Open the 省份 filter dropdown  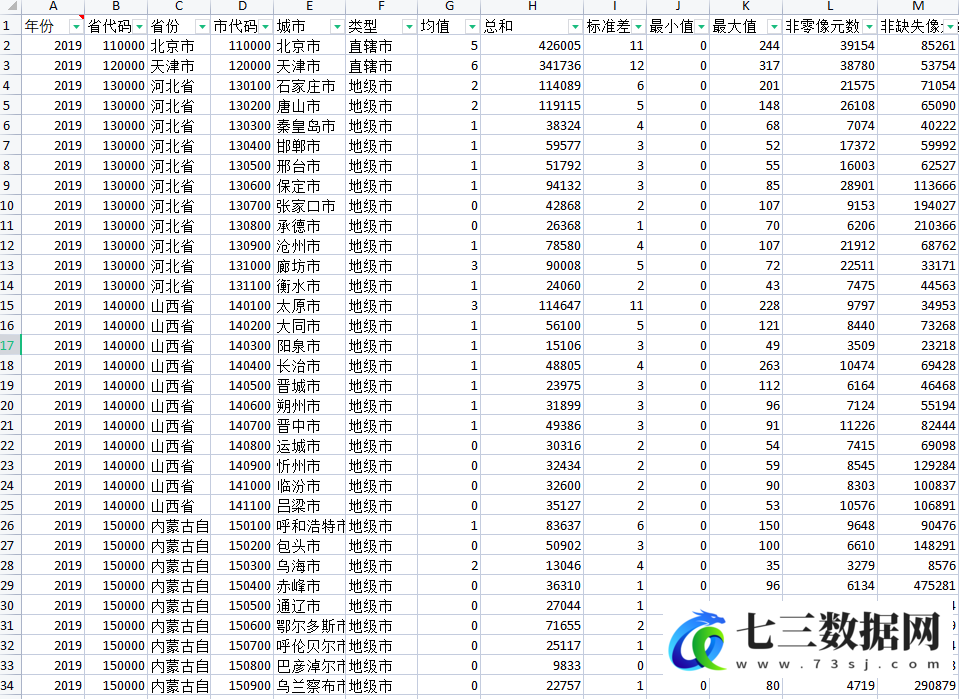(x=202, y=27)
